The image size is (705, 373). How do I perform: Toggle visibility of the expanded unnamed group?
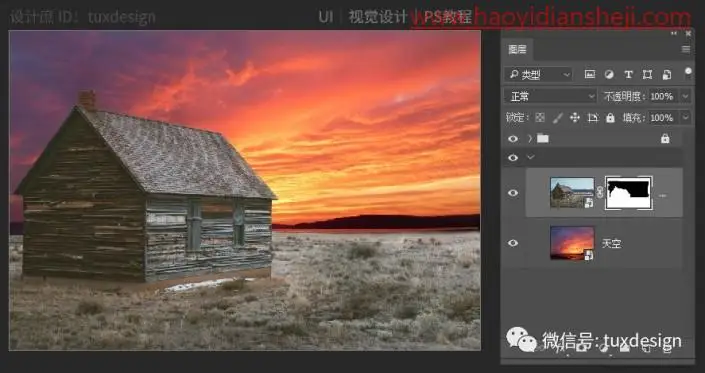(x=513, y=158)
